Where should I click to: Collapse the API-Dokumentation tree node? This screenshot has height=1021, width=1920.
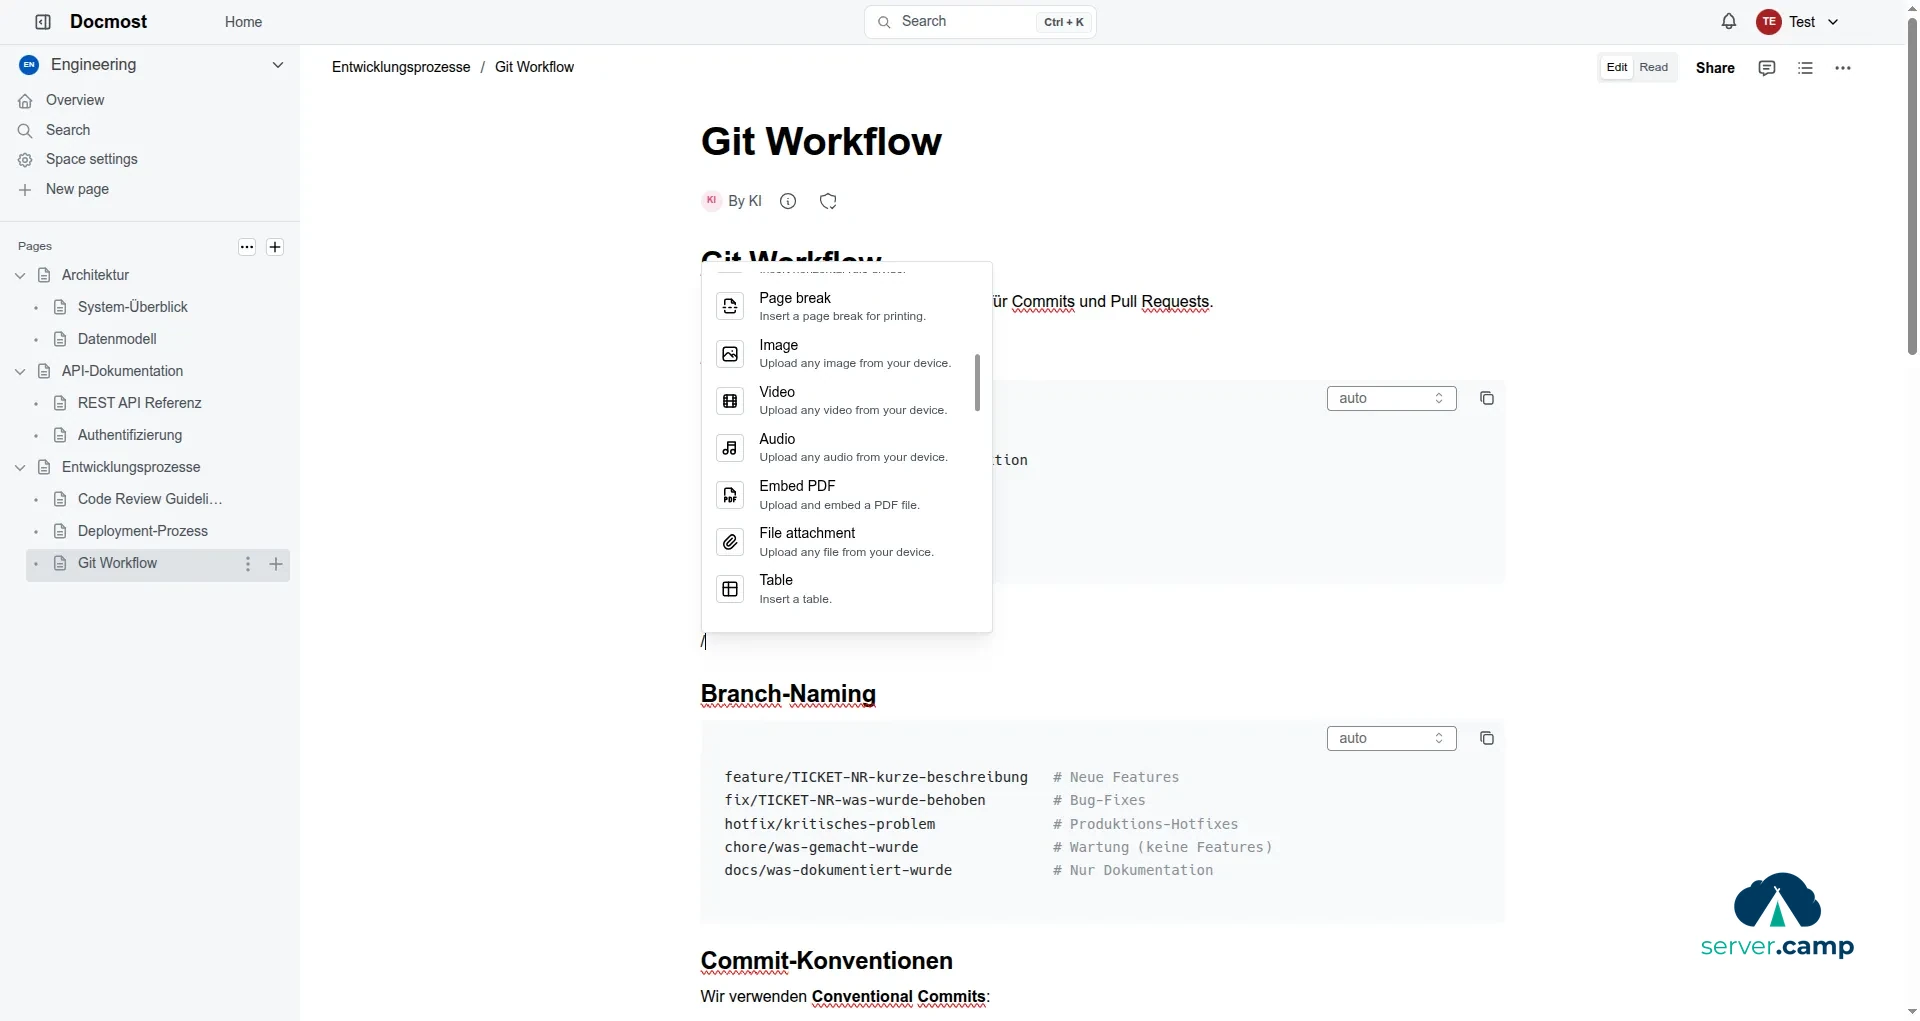(x=20, y=371)
